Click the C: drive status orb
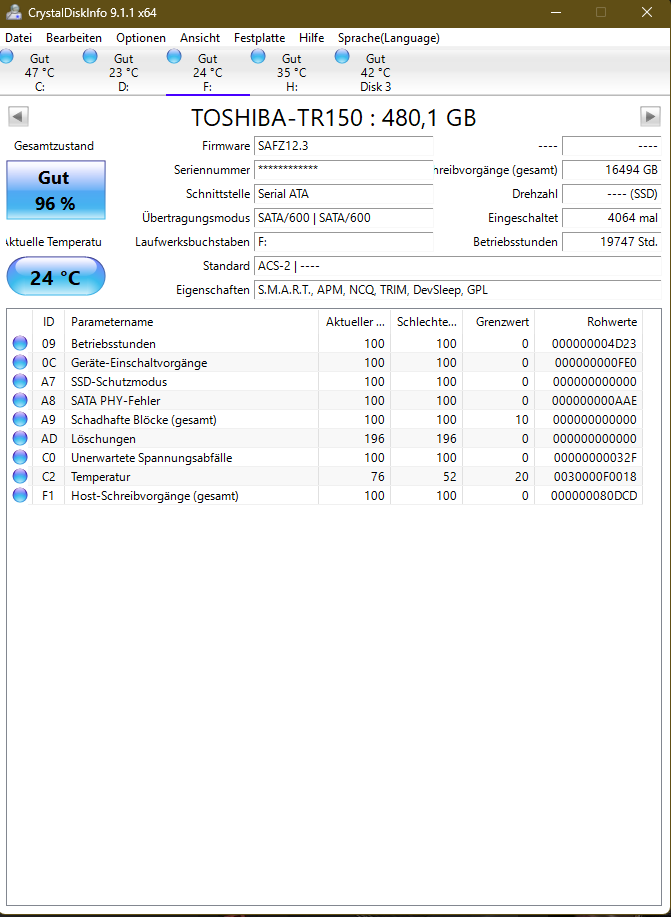The height and width of the screenshot is (917, 671). 6,56
